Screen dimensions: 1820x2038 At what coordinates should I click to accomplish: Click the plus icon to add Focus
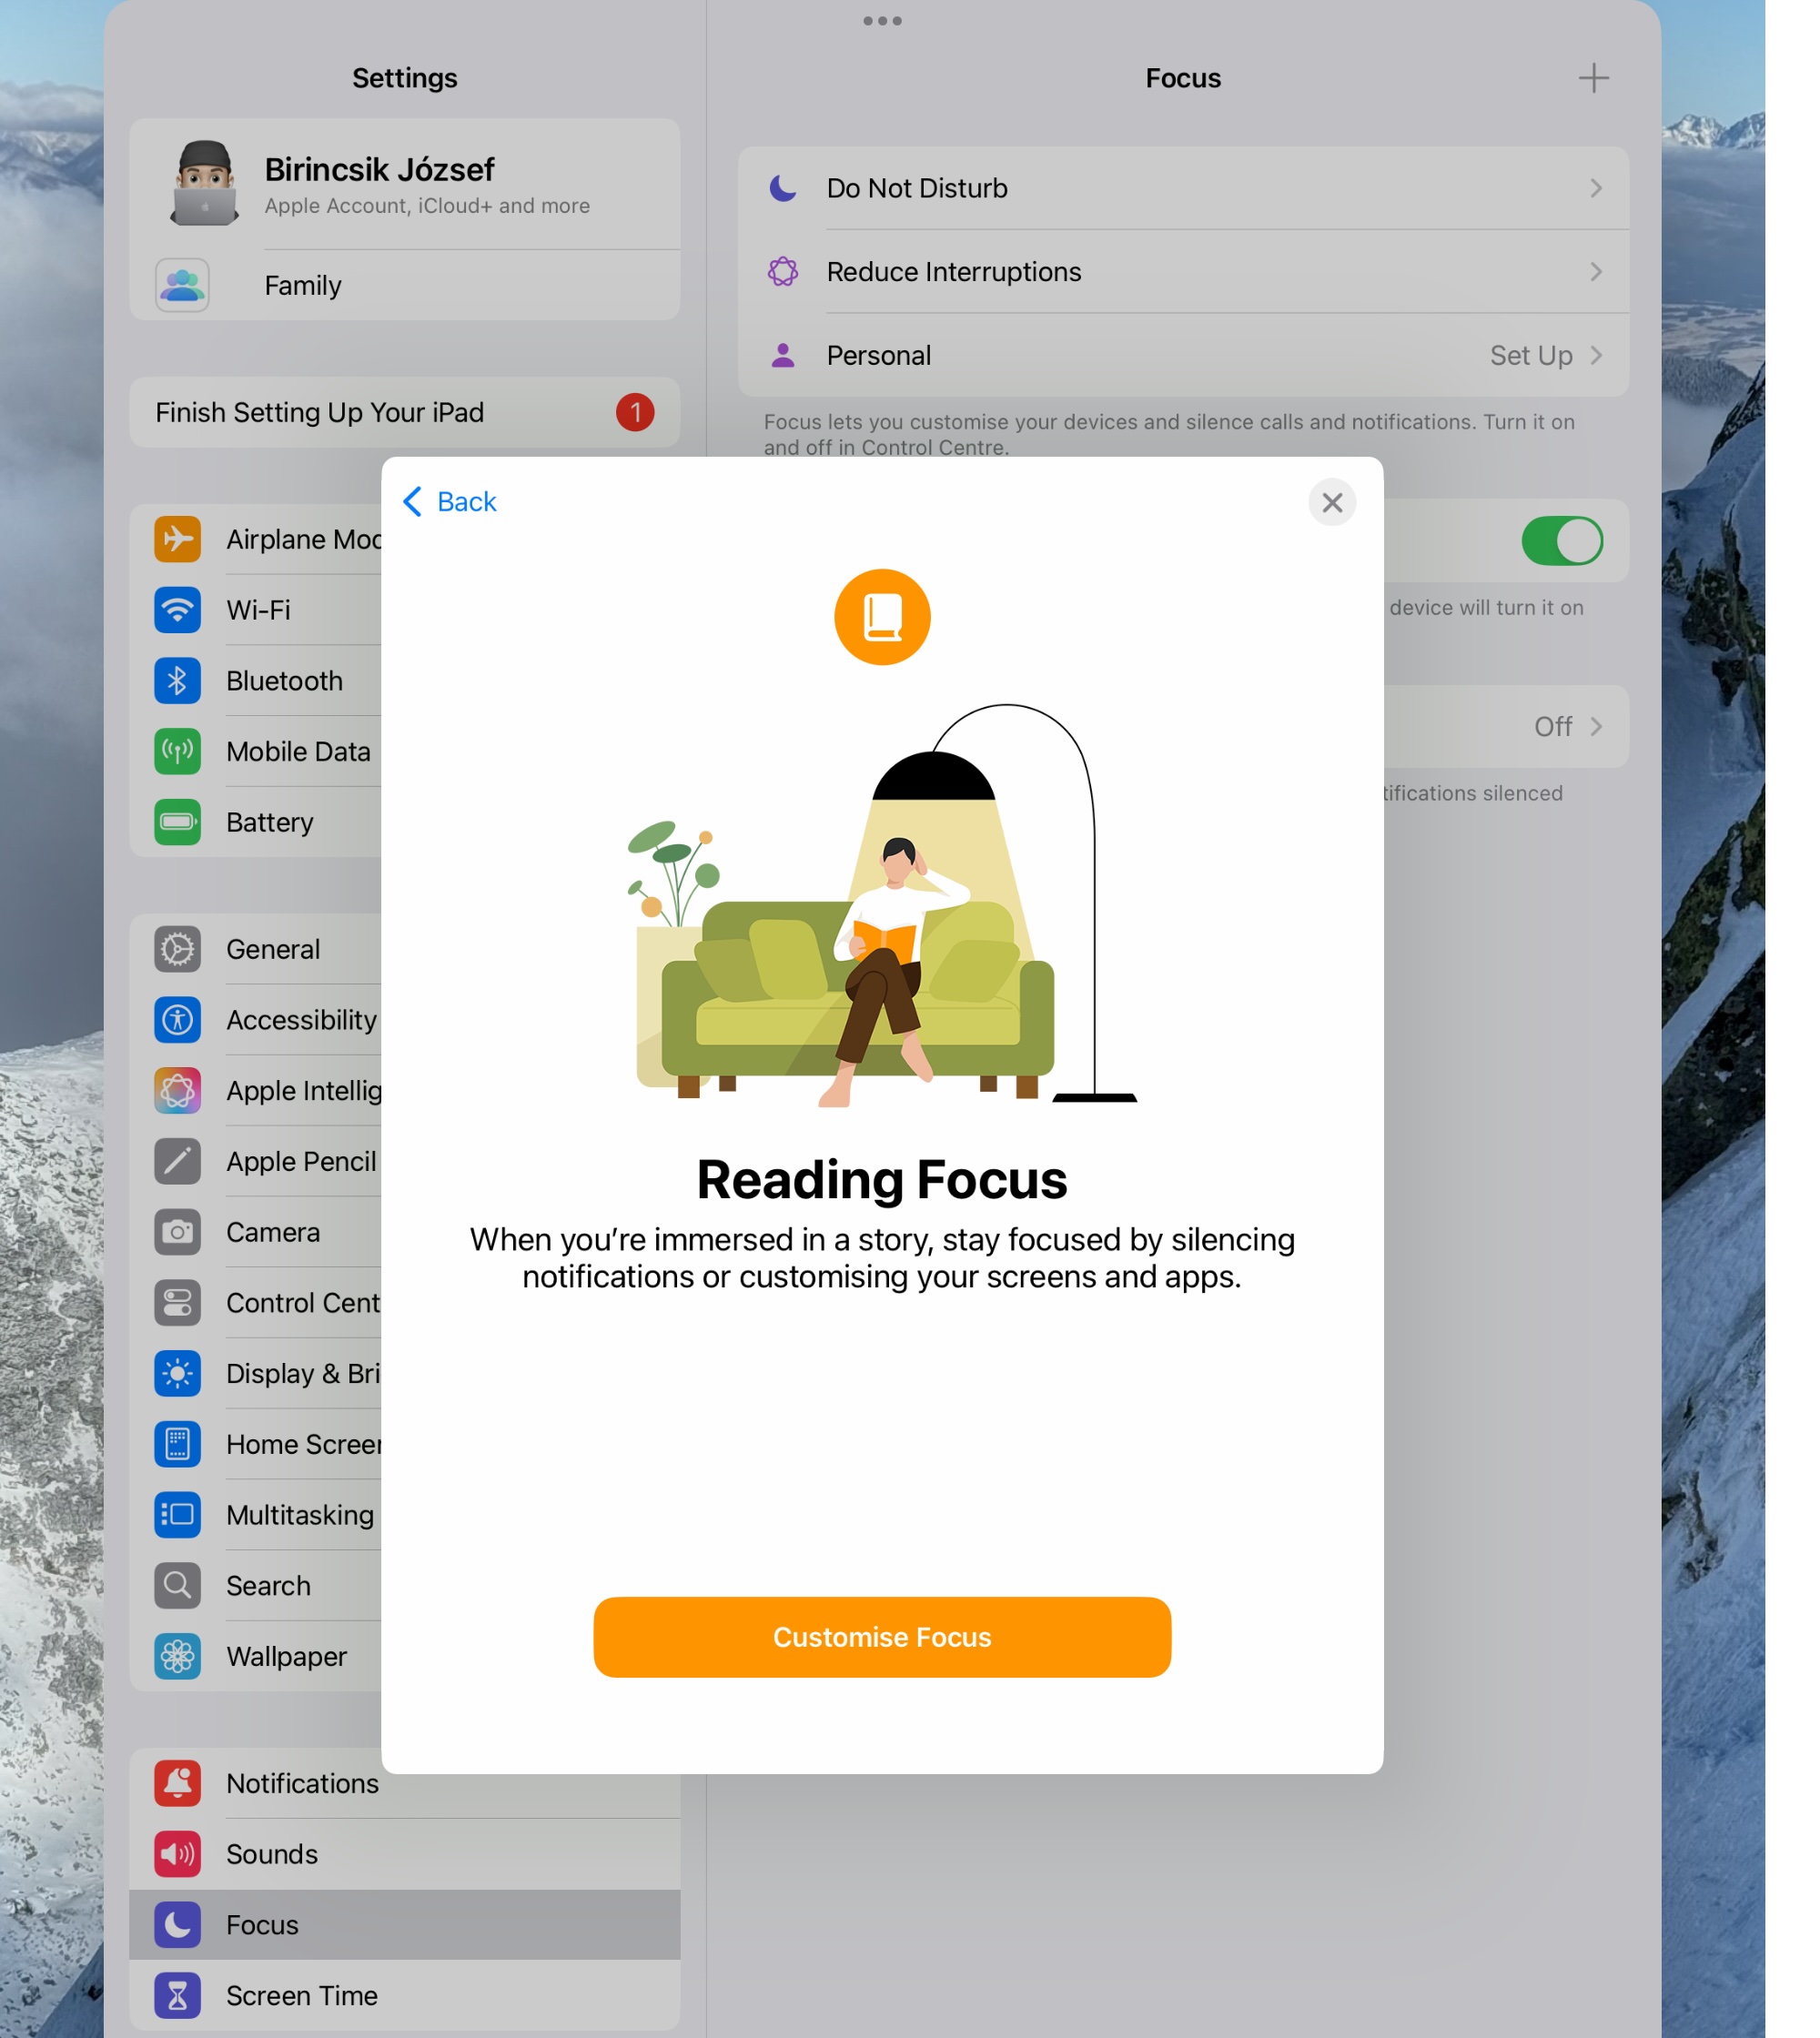pos(1593,78)
